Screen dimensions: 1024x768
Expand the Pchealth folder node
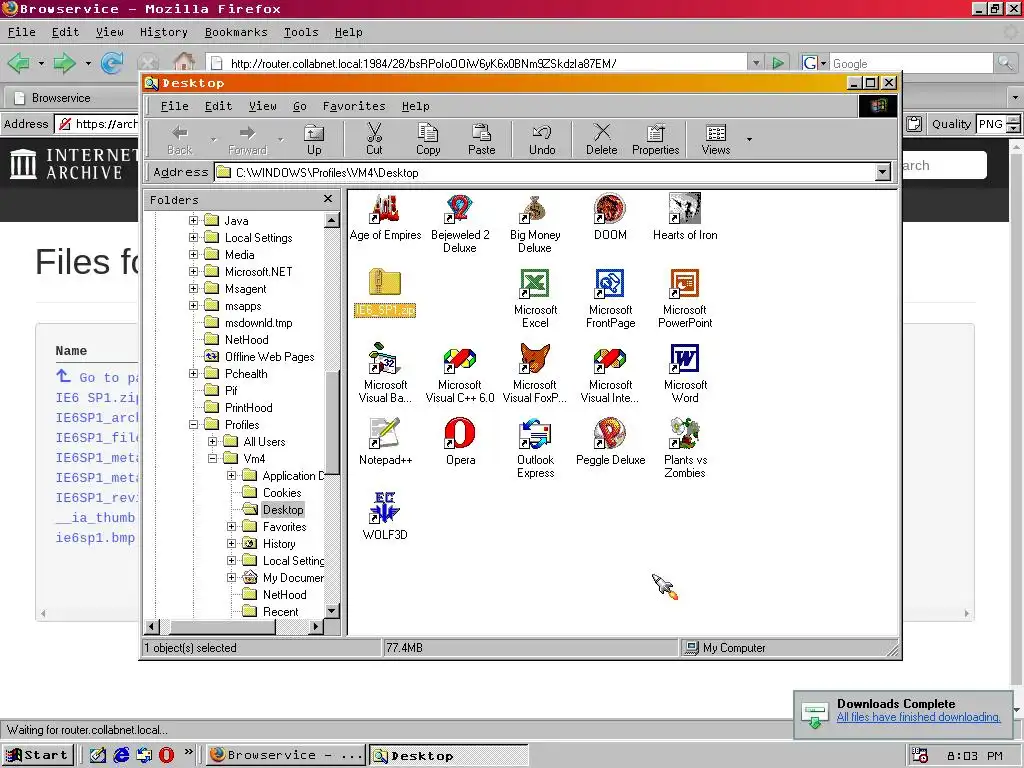[193, 374]
